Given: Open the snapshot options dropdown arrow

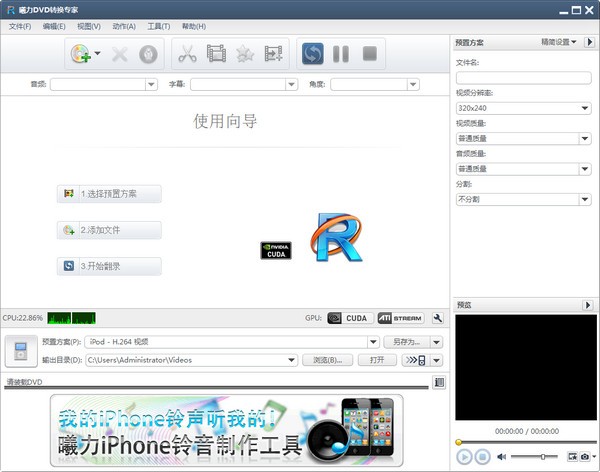Looking at the screenshot, I should [594, 456].
